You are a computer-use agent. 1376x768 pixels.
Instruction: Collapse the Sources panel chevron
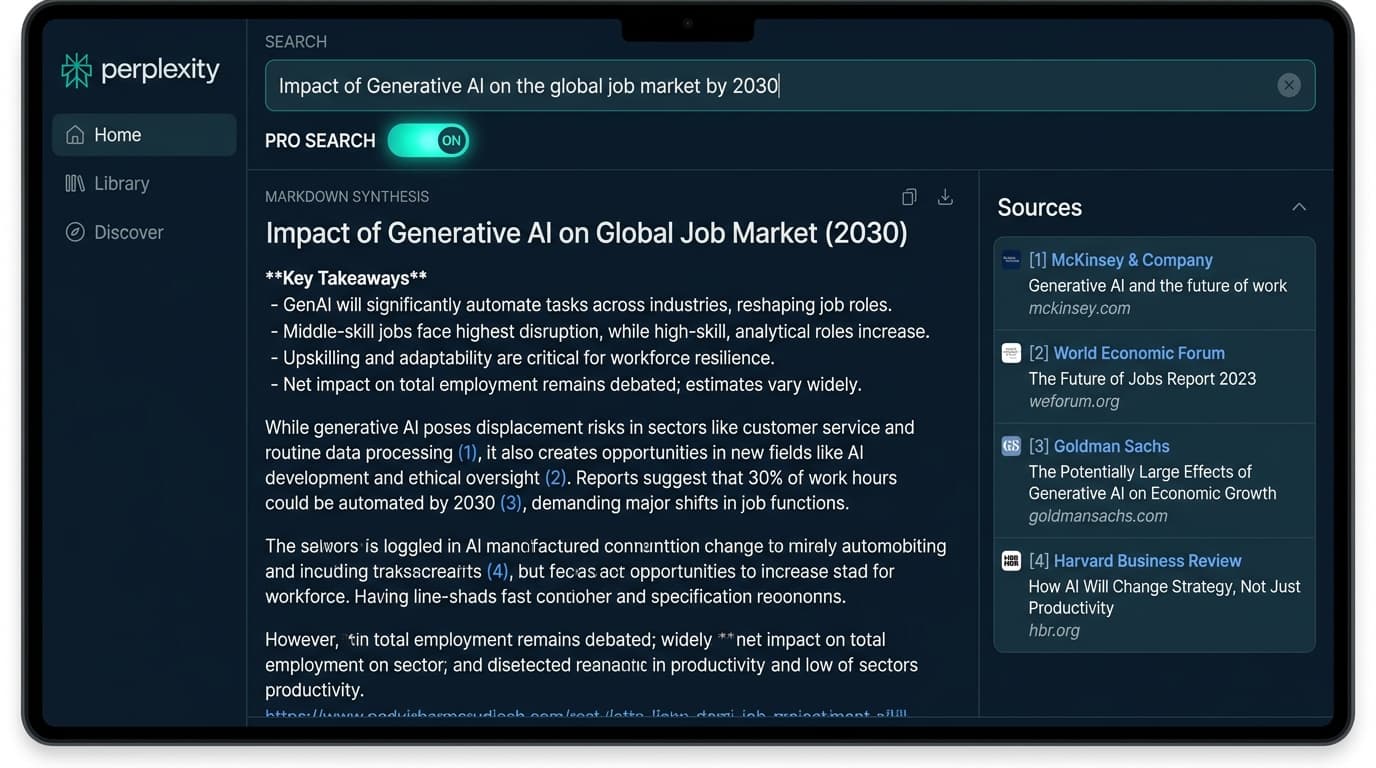tap(1299, 207)
